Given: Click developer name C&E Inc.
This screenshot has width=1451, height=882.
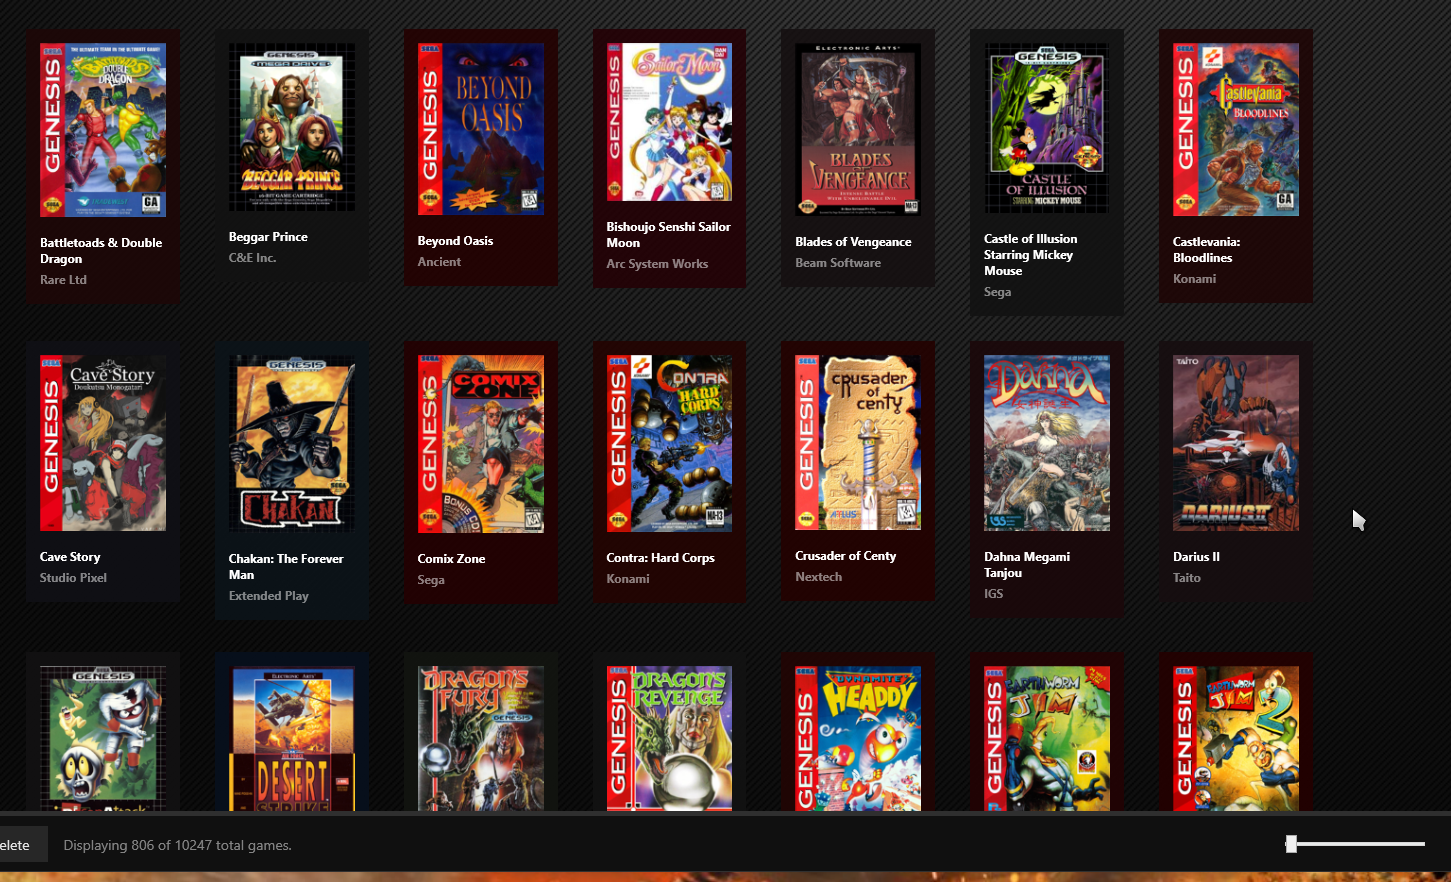Looking at the screenshot, I should click(x=252, y=258).
